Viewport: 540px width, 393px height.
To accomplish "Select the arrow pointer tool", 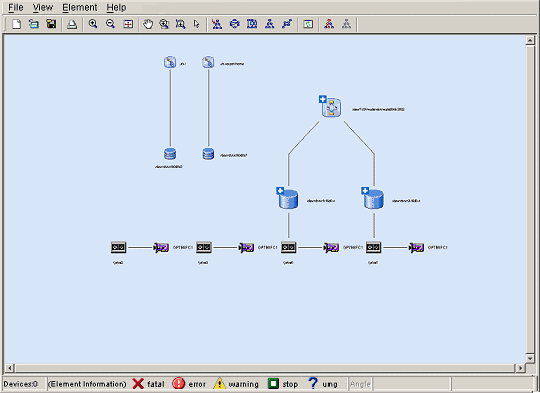I will click(x=197, y=24).
